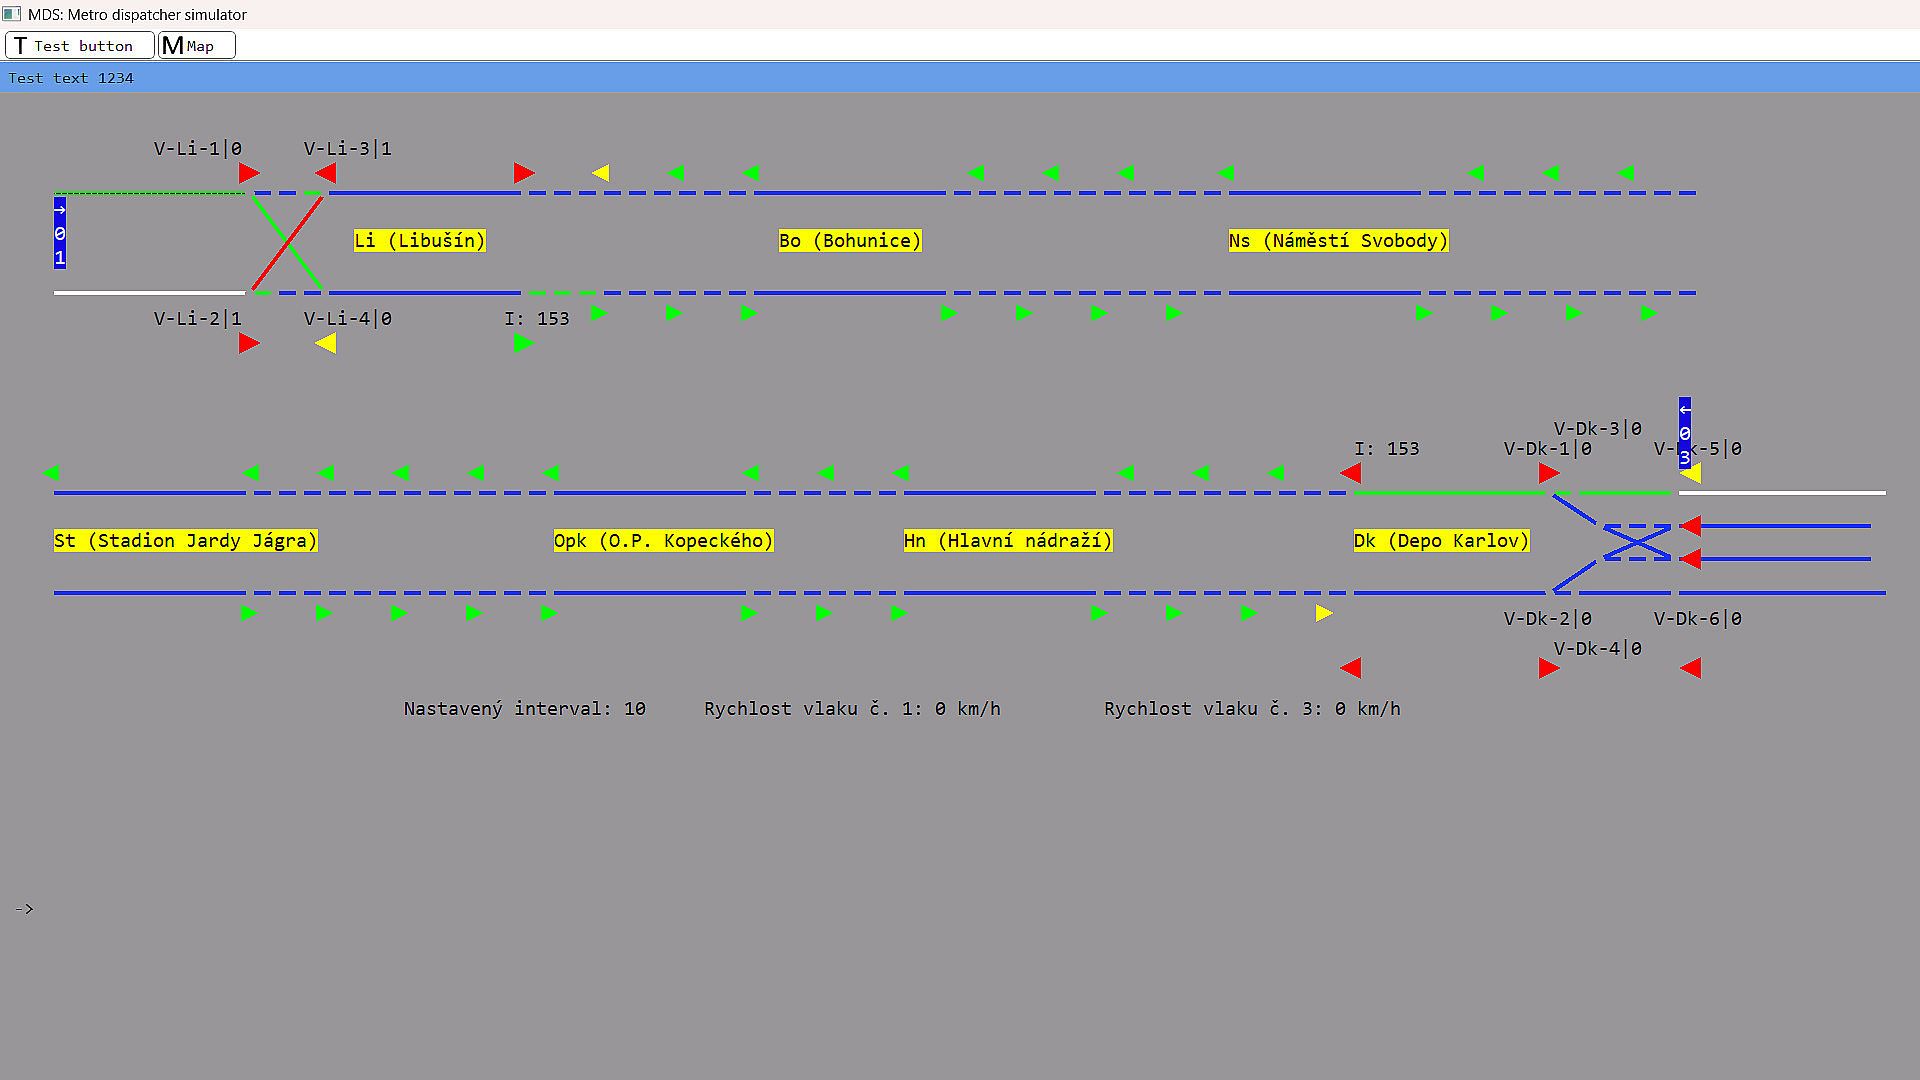Click red signal under V-Li-1|0 label
1920x1080 pixels.
(249, 173)
